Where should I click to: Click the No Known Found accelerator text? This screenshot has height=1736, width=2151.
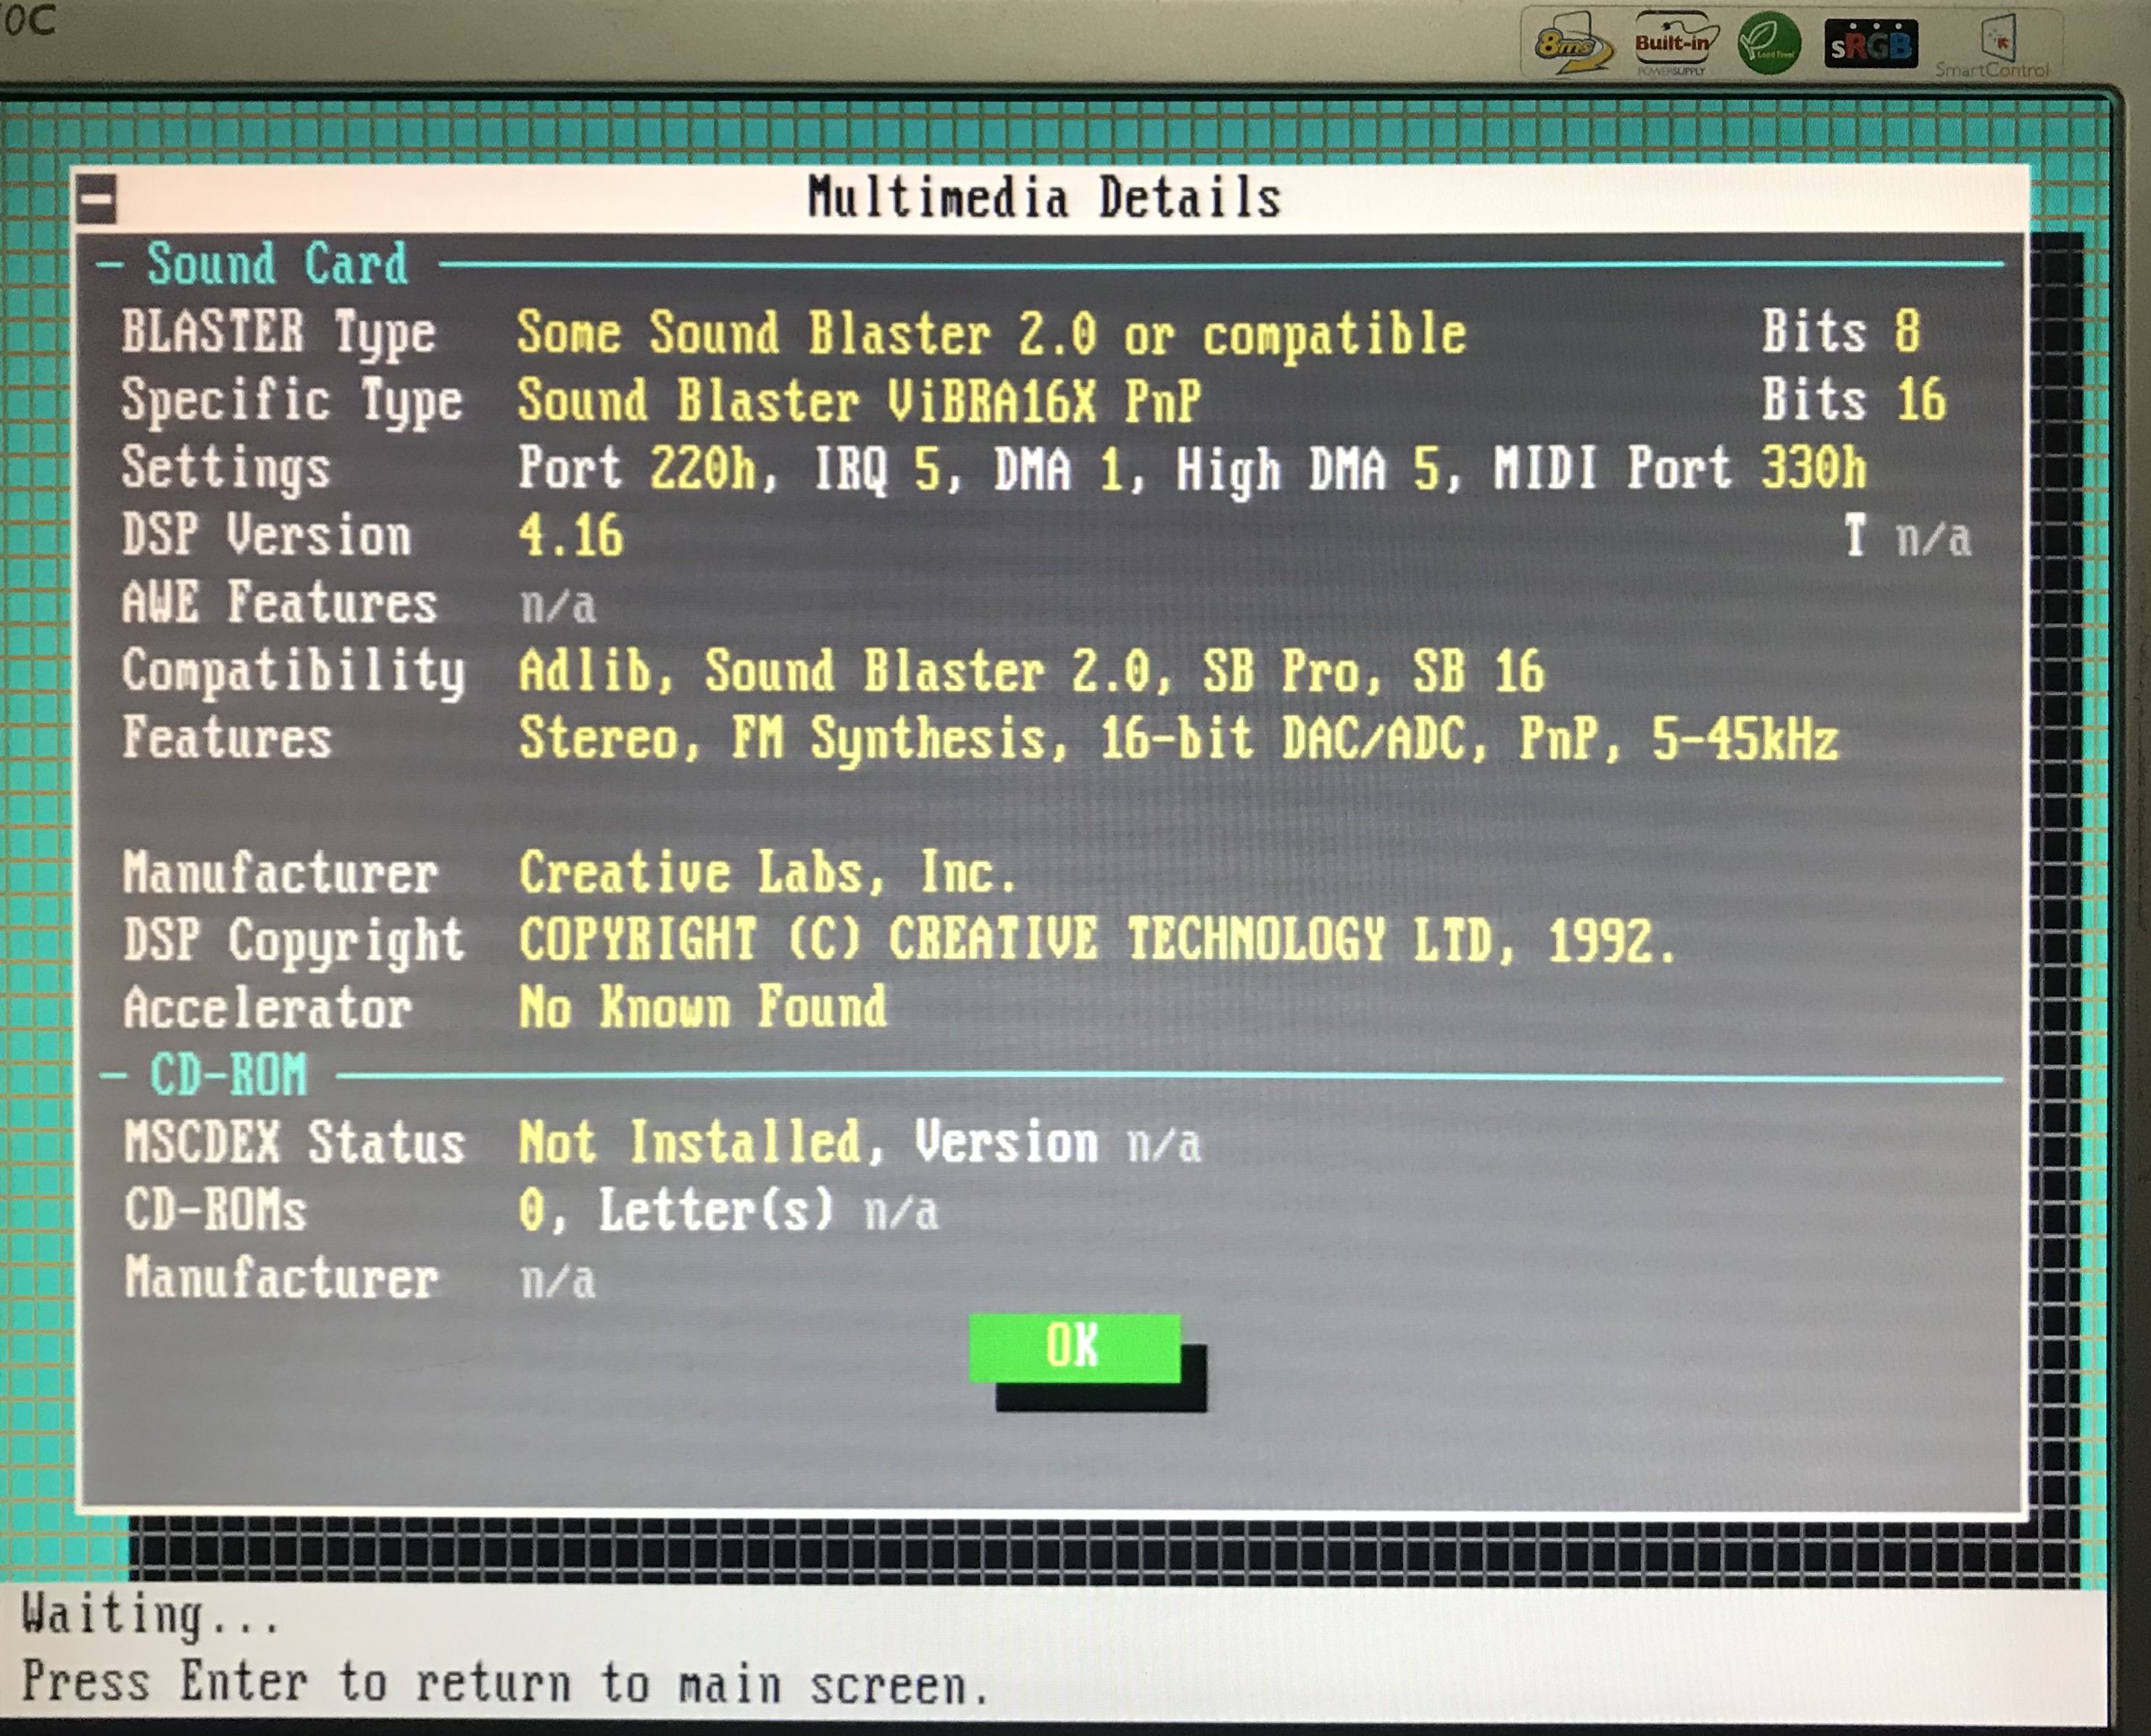(x=702, y=1007)
